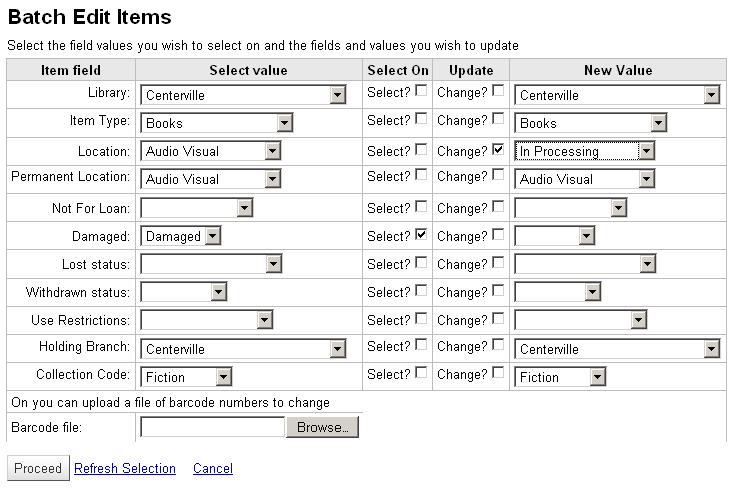
Task: Click inside Barcode file text field
Action: pyautogui.click(x=212, y=427)
